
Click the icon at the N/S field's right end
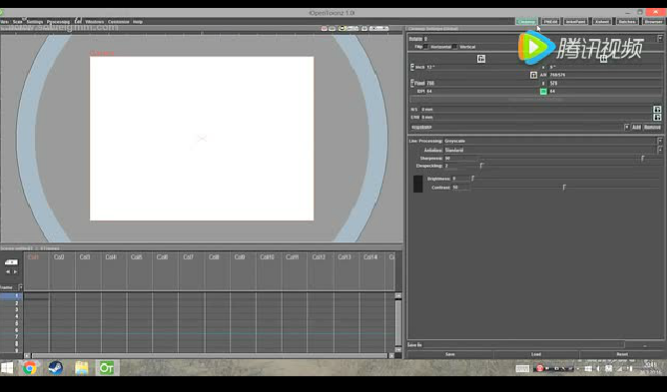tap(657, 109)
